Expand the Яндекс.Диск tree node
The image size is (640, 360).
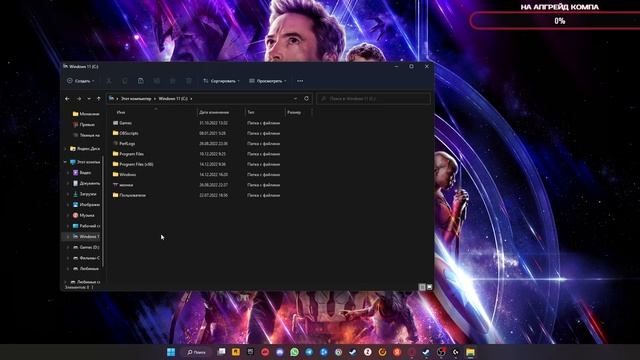[66, 149]
